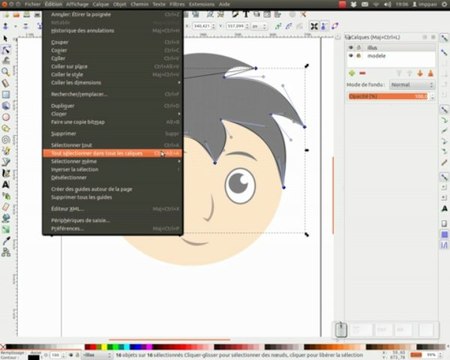Pick the Measure tool in the toolbox
The height and width of the screenshot is (360, 450).
click(x=6, y=83)
